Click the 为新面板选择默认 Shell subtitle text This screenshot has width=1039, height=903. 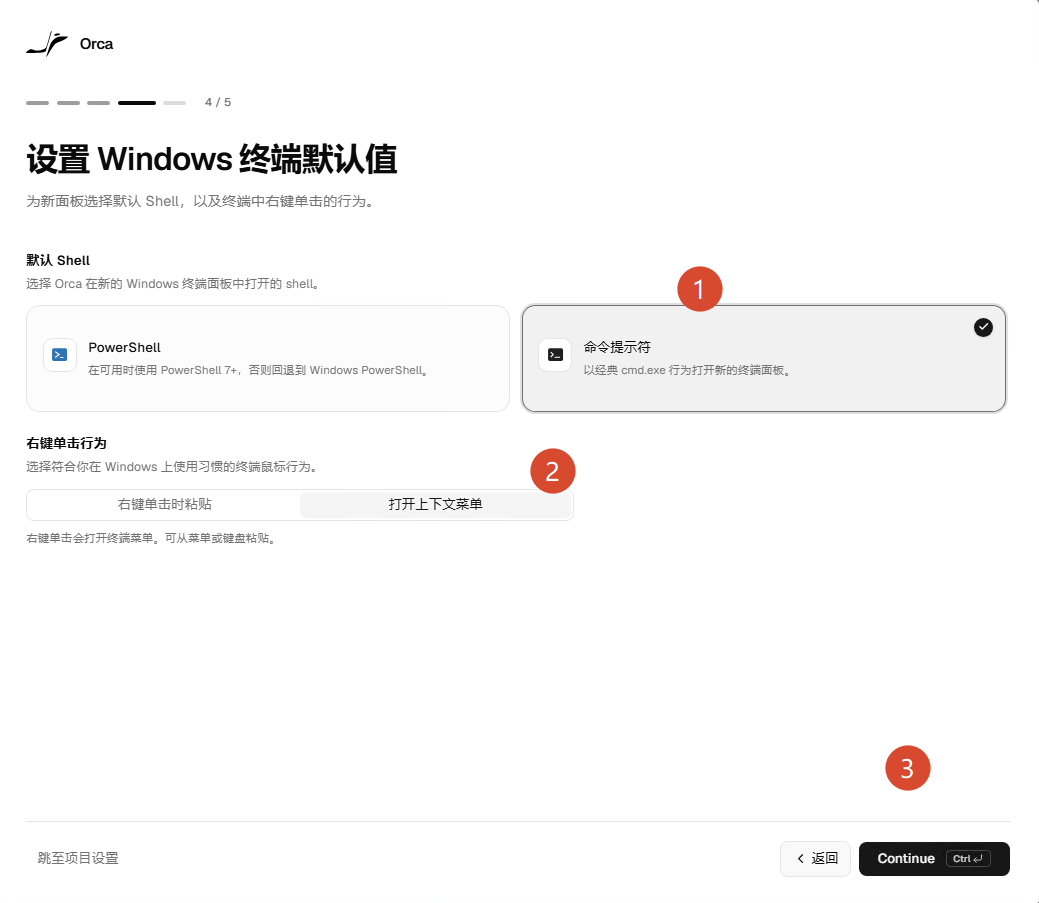tap(201, 201)
